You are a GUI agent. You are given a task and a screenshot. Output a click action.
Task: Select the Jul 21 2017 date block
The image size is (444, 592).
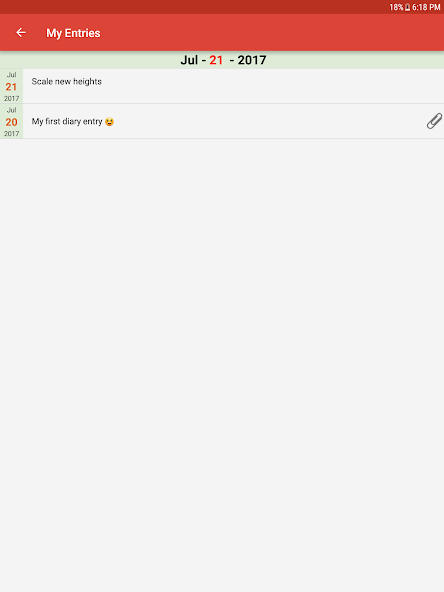11,86
